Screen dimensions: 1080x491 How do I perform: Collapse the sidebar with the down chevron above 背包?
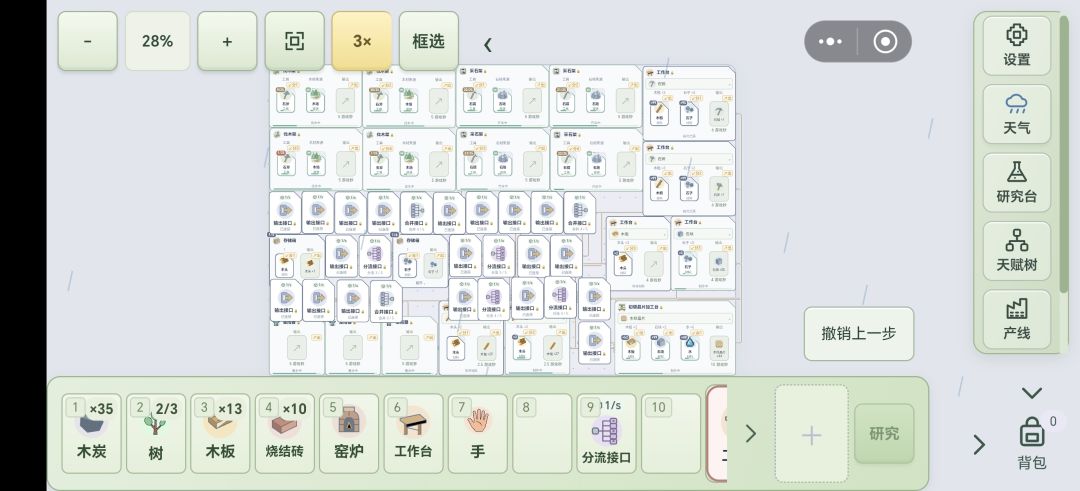[1032, 394]
